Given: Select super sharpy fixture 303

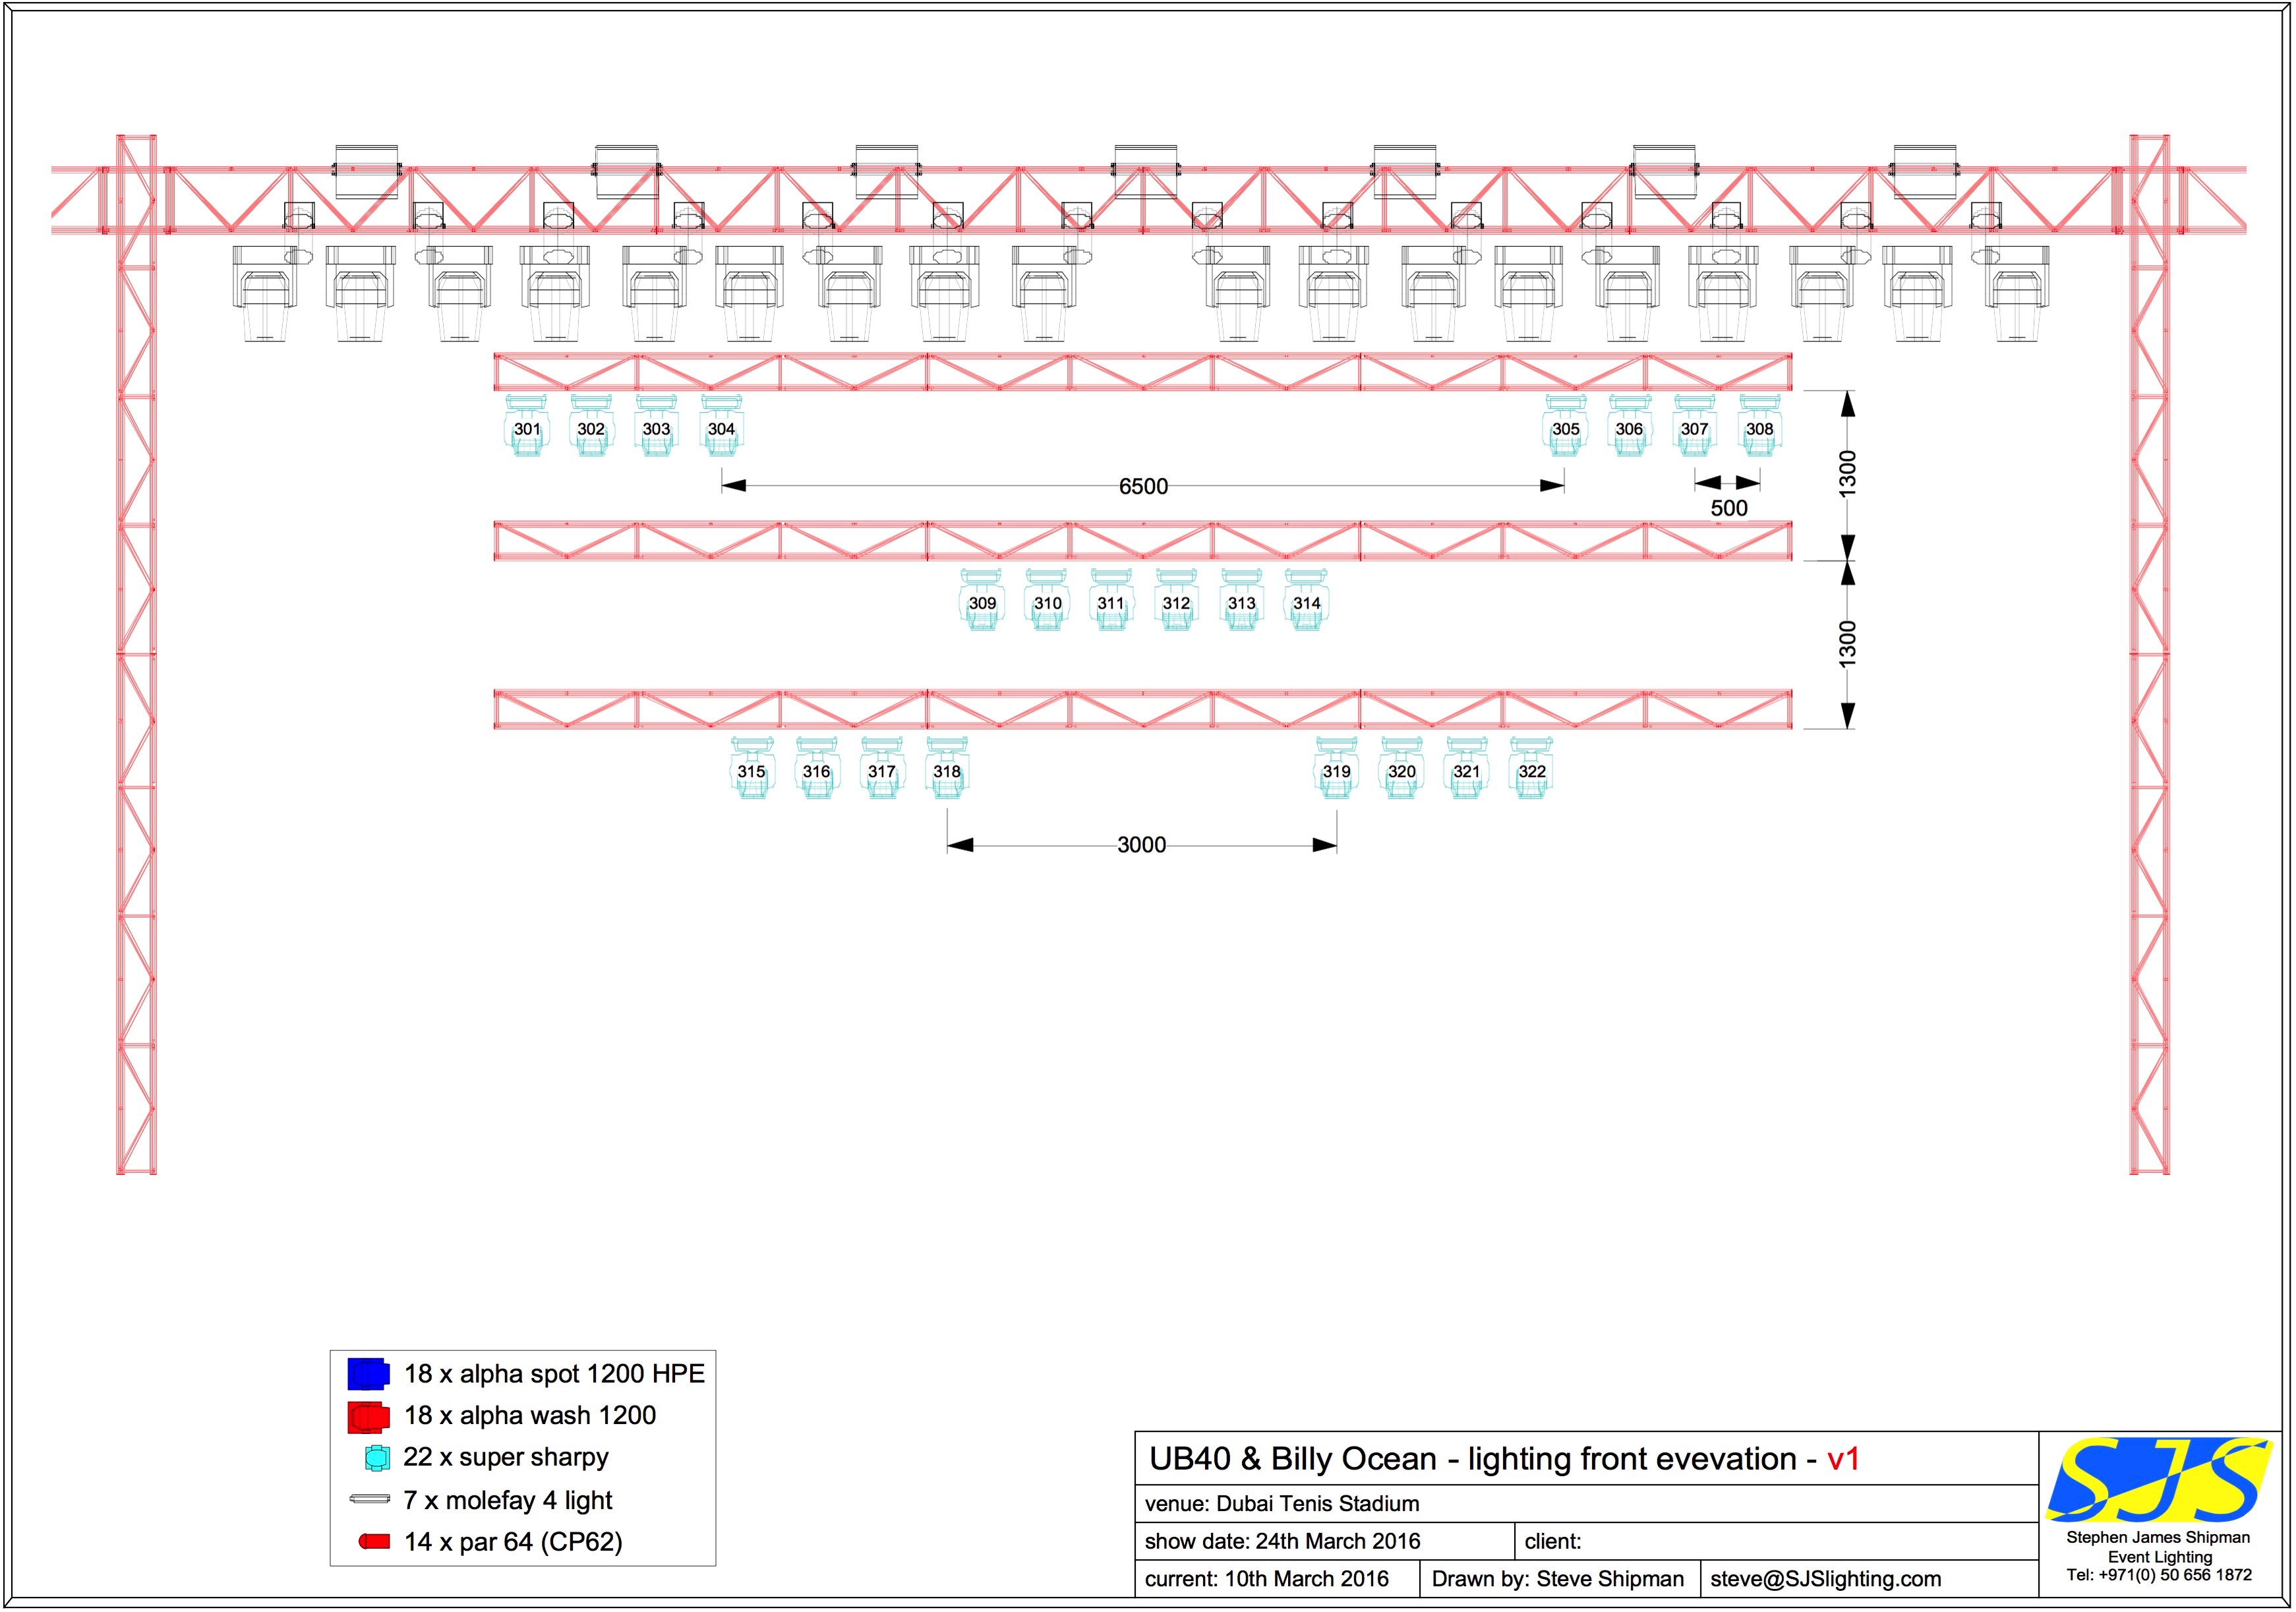Looking at the screenshot, I should pyautogui.click(x=656, y=427).
